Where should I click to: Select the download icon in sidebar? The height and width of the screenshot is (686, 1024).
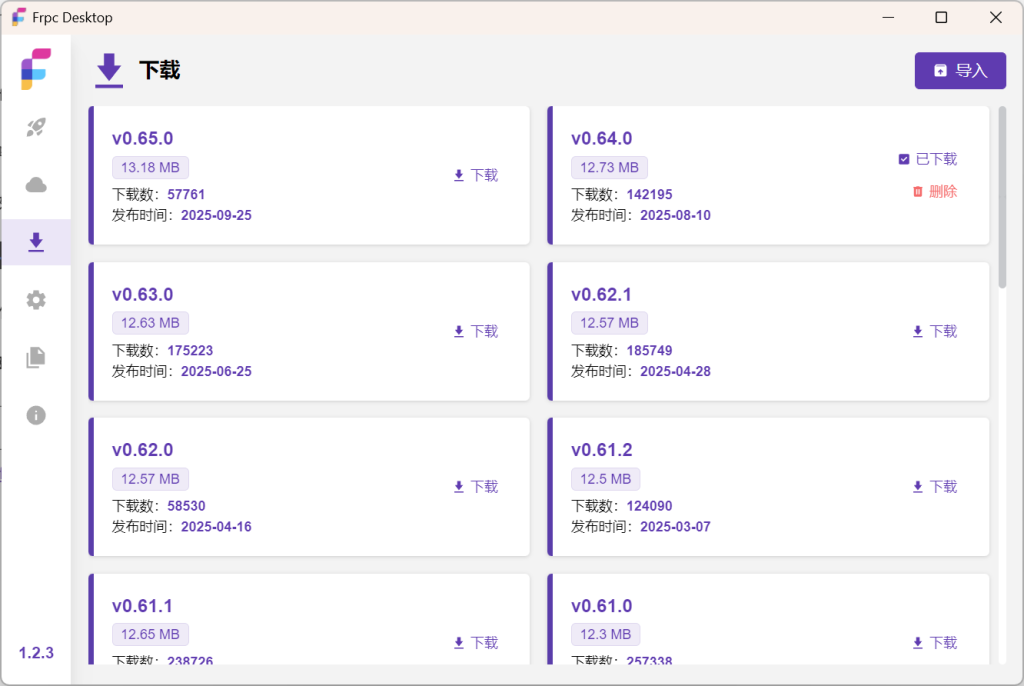[36, 242]
